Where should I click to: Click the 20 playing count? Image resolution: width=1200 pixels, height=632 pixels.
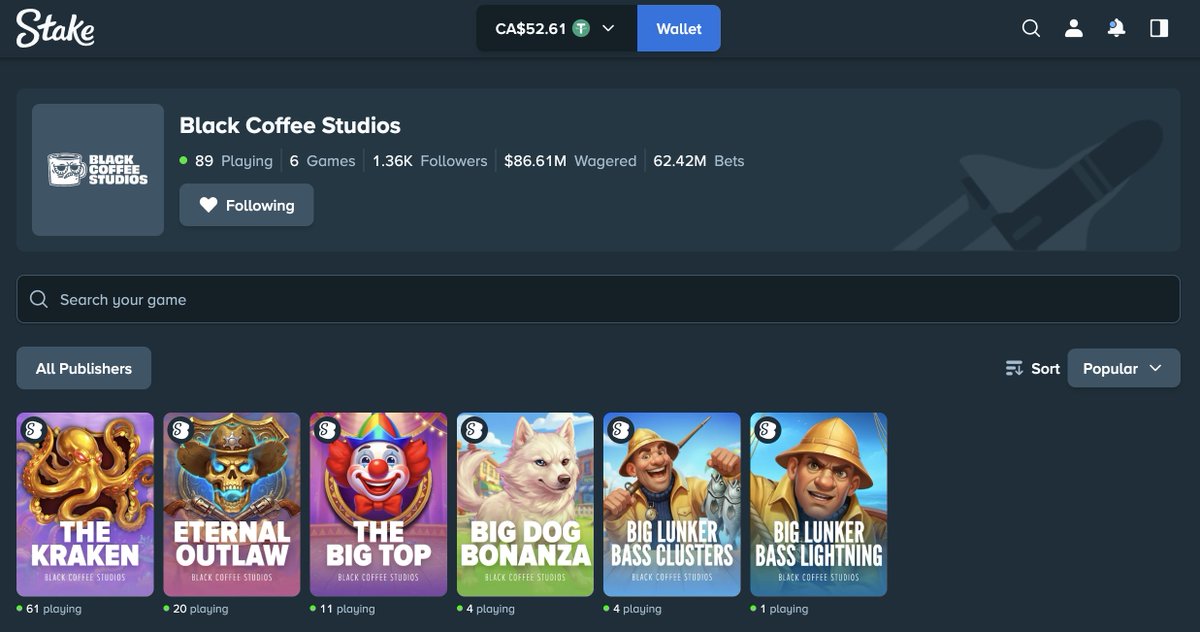(x=196, y=609)
